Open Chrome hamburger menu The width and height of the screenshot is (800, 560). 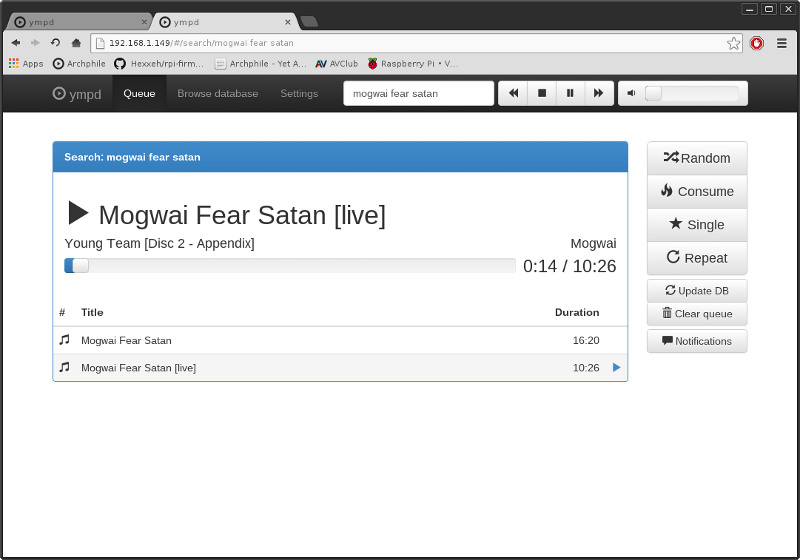point(782,43)
